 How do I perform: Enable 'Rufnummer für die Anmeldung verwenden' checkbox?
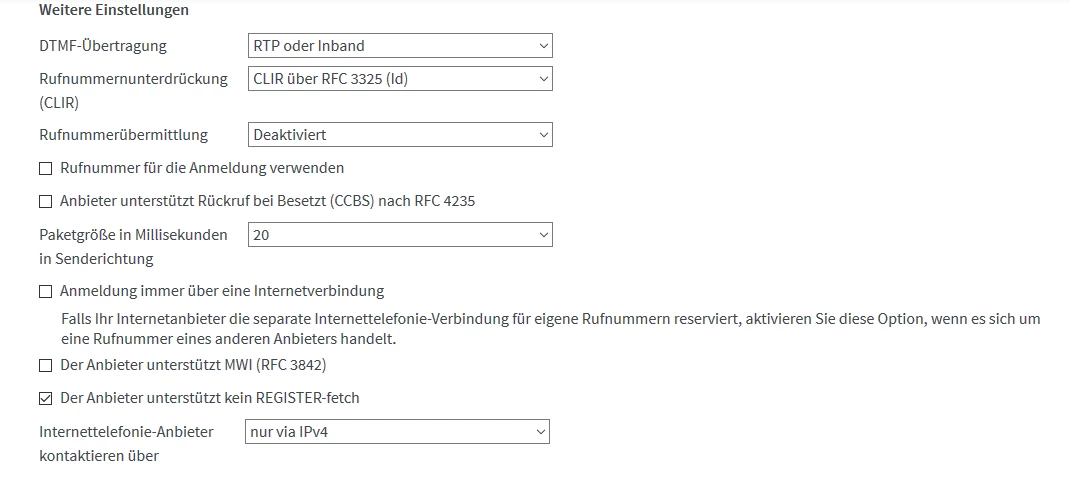pyautogui.click(x=45, y=168)
